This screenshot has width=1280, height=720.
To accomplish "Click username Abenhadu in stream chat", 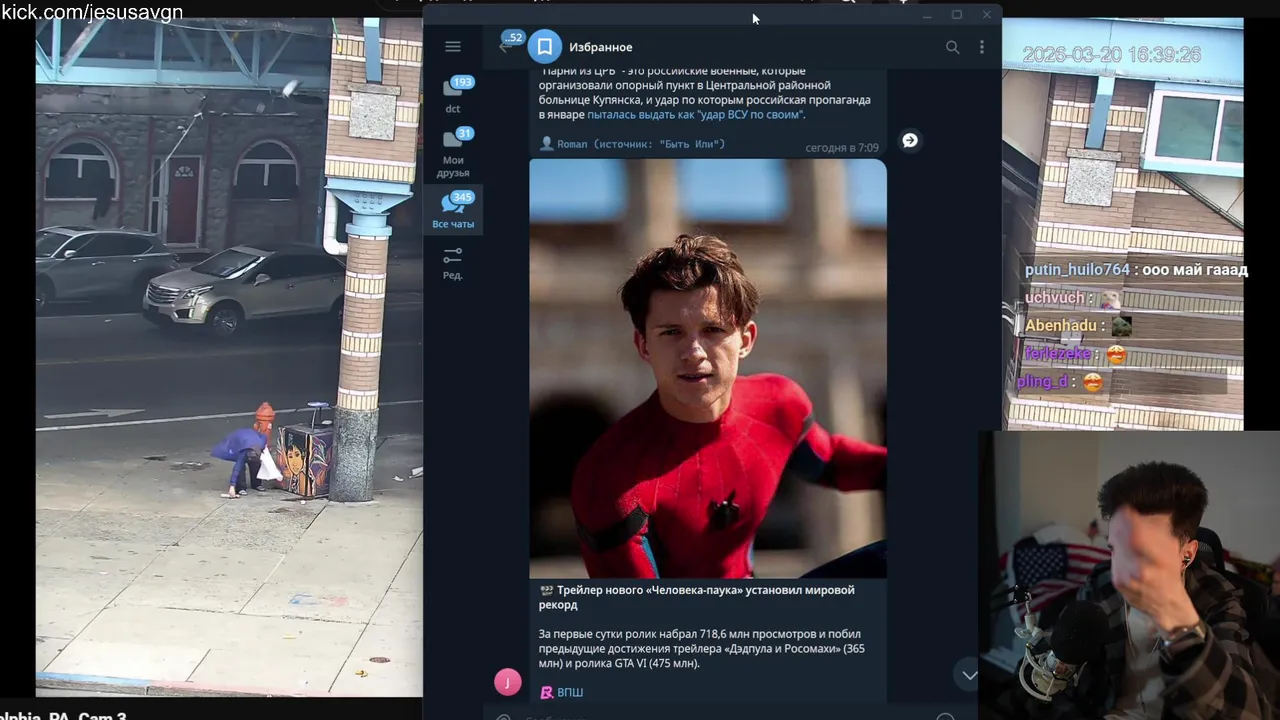I will click(x=1060, y=326).
